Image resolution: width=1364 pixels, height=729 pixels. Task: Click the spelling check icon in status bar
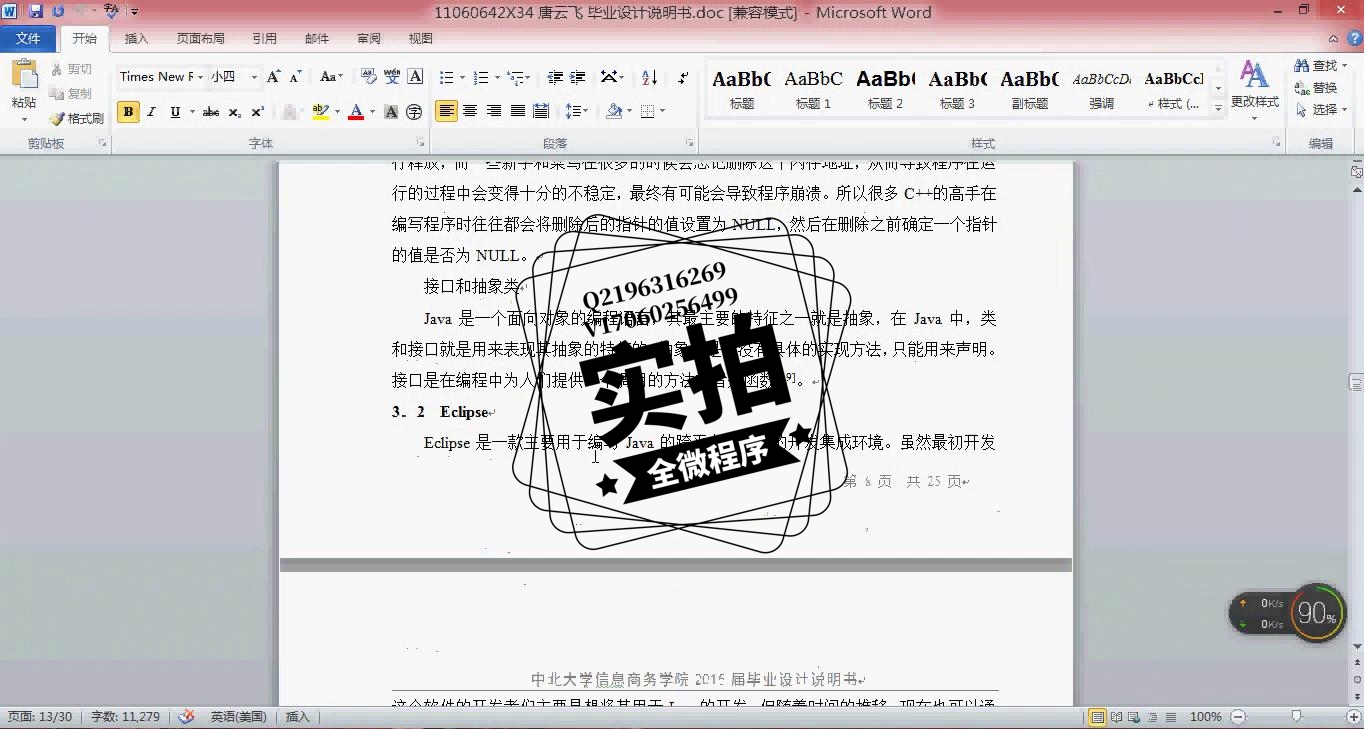tap(186, 716)
